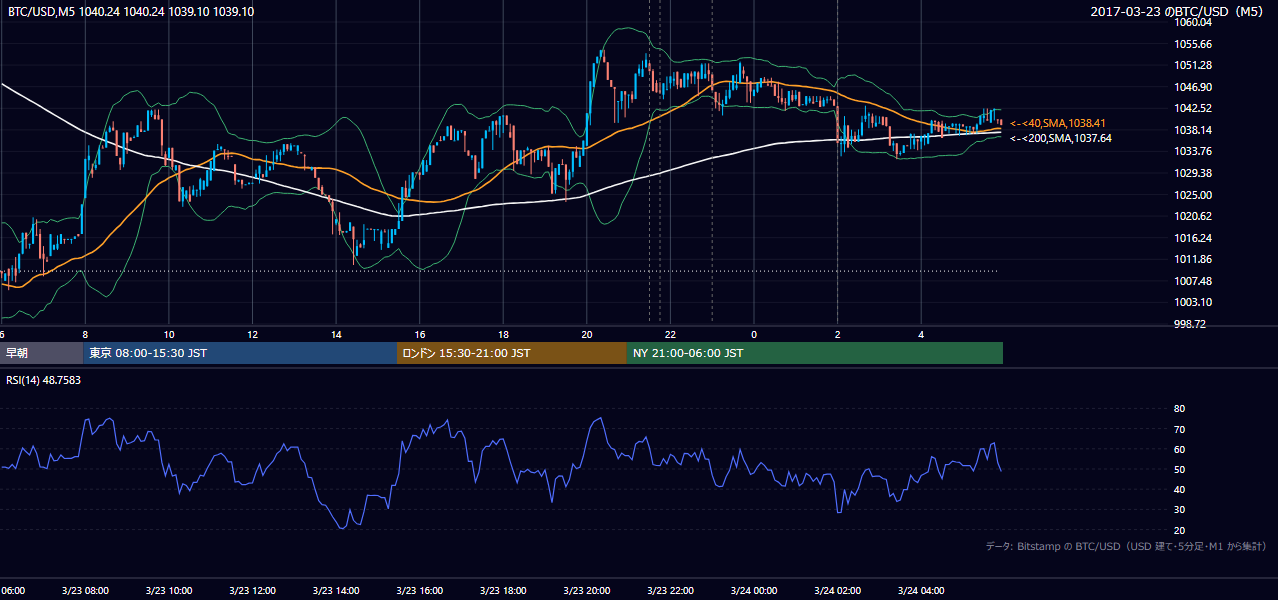1278x600 pixels.
Task: Click price axis value 1038.14
Action: coord(1193,130)
